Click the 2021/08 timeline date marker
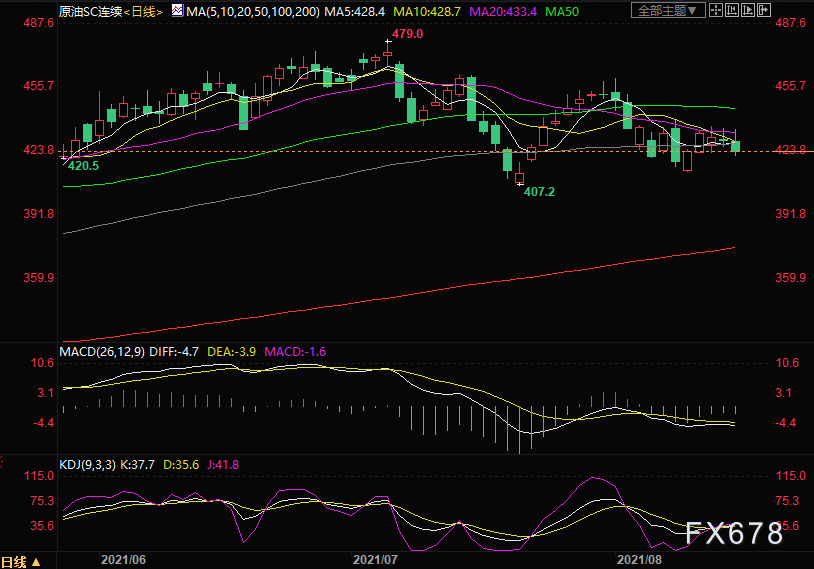The image size is (814, 569). [x=639, y=560]
